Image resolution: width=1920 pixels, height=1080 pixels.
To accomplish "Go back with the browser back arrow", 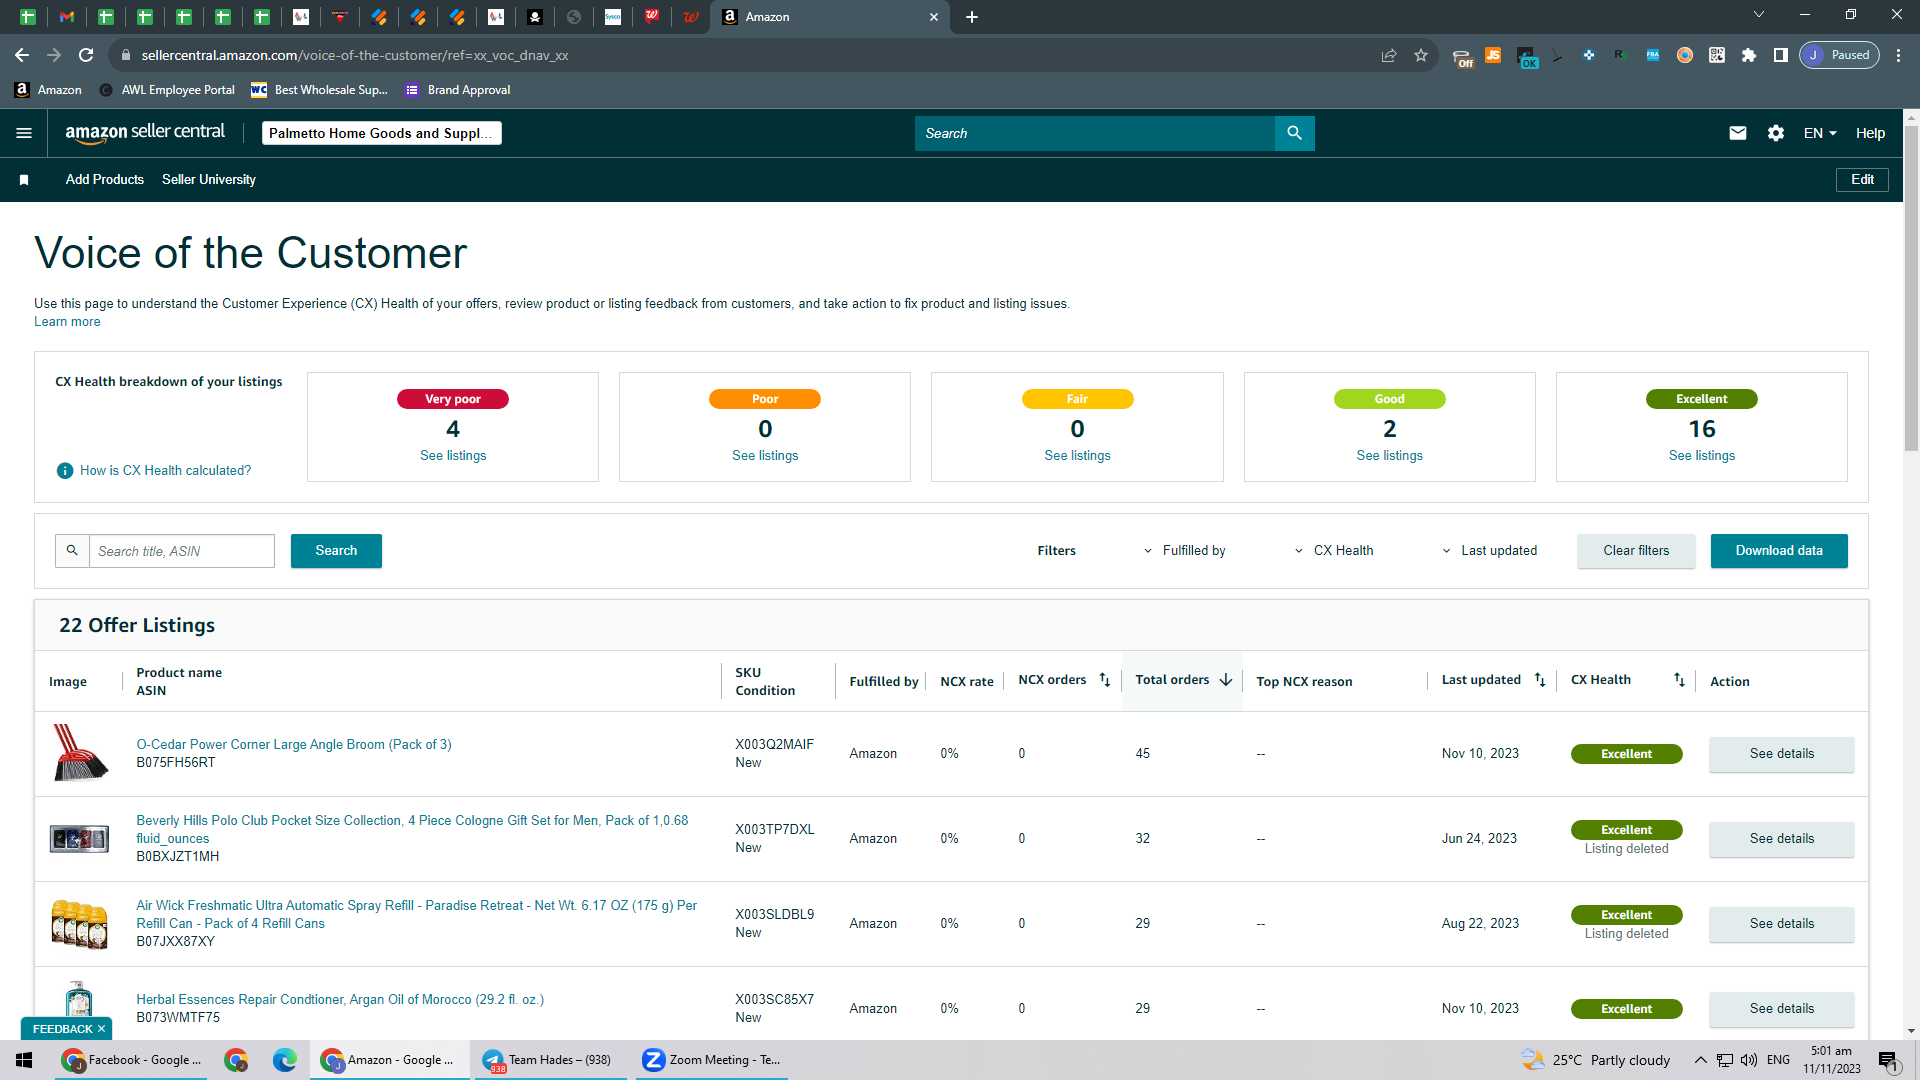I will tap(22, 55).
